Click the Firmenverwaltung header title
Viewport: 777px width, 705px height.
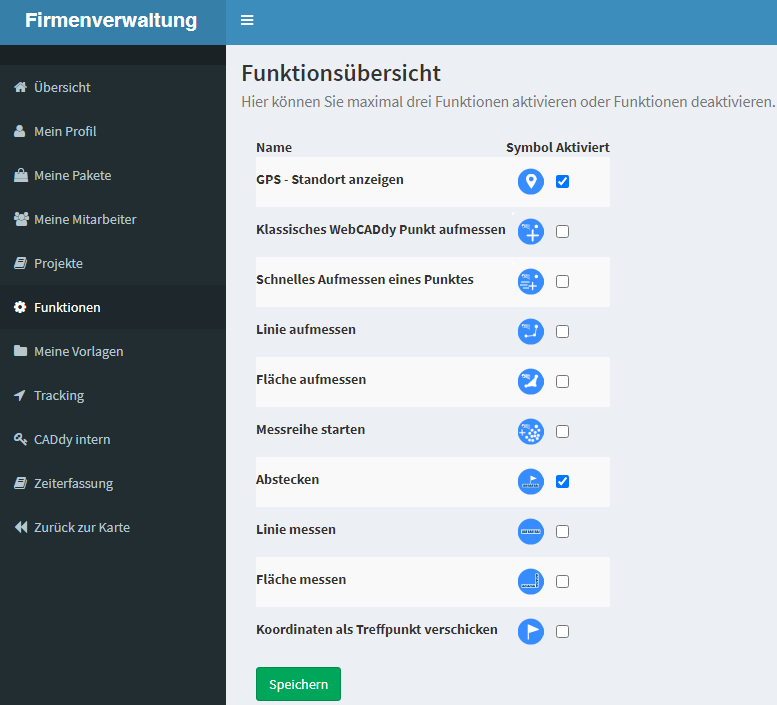111,21
